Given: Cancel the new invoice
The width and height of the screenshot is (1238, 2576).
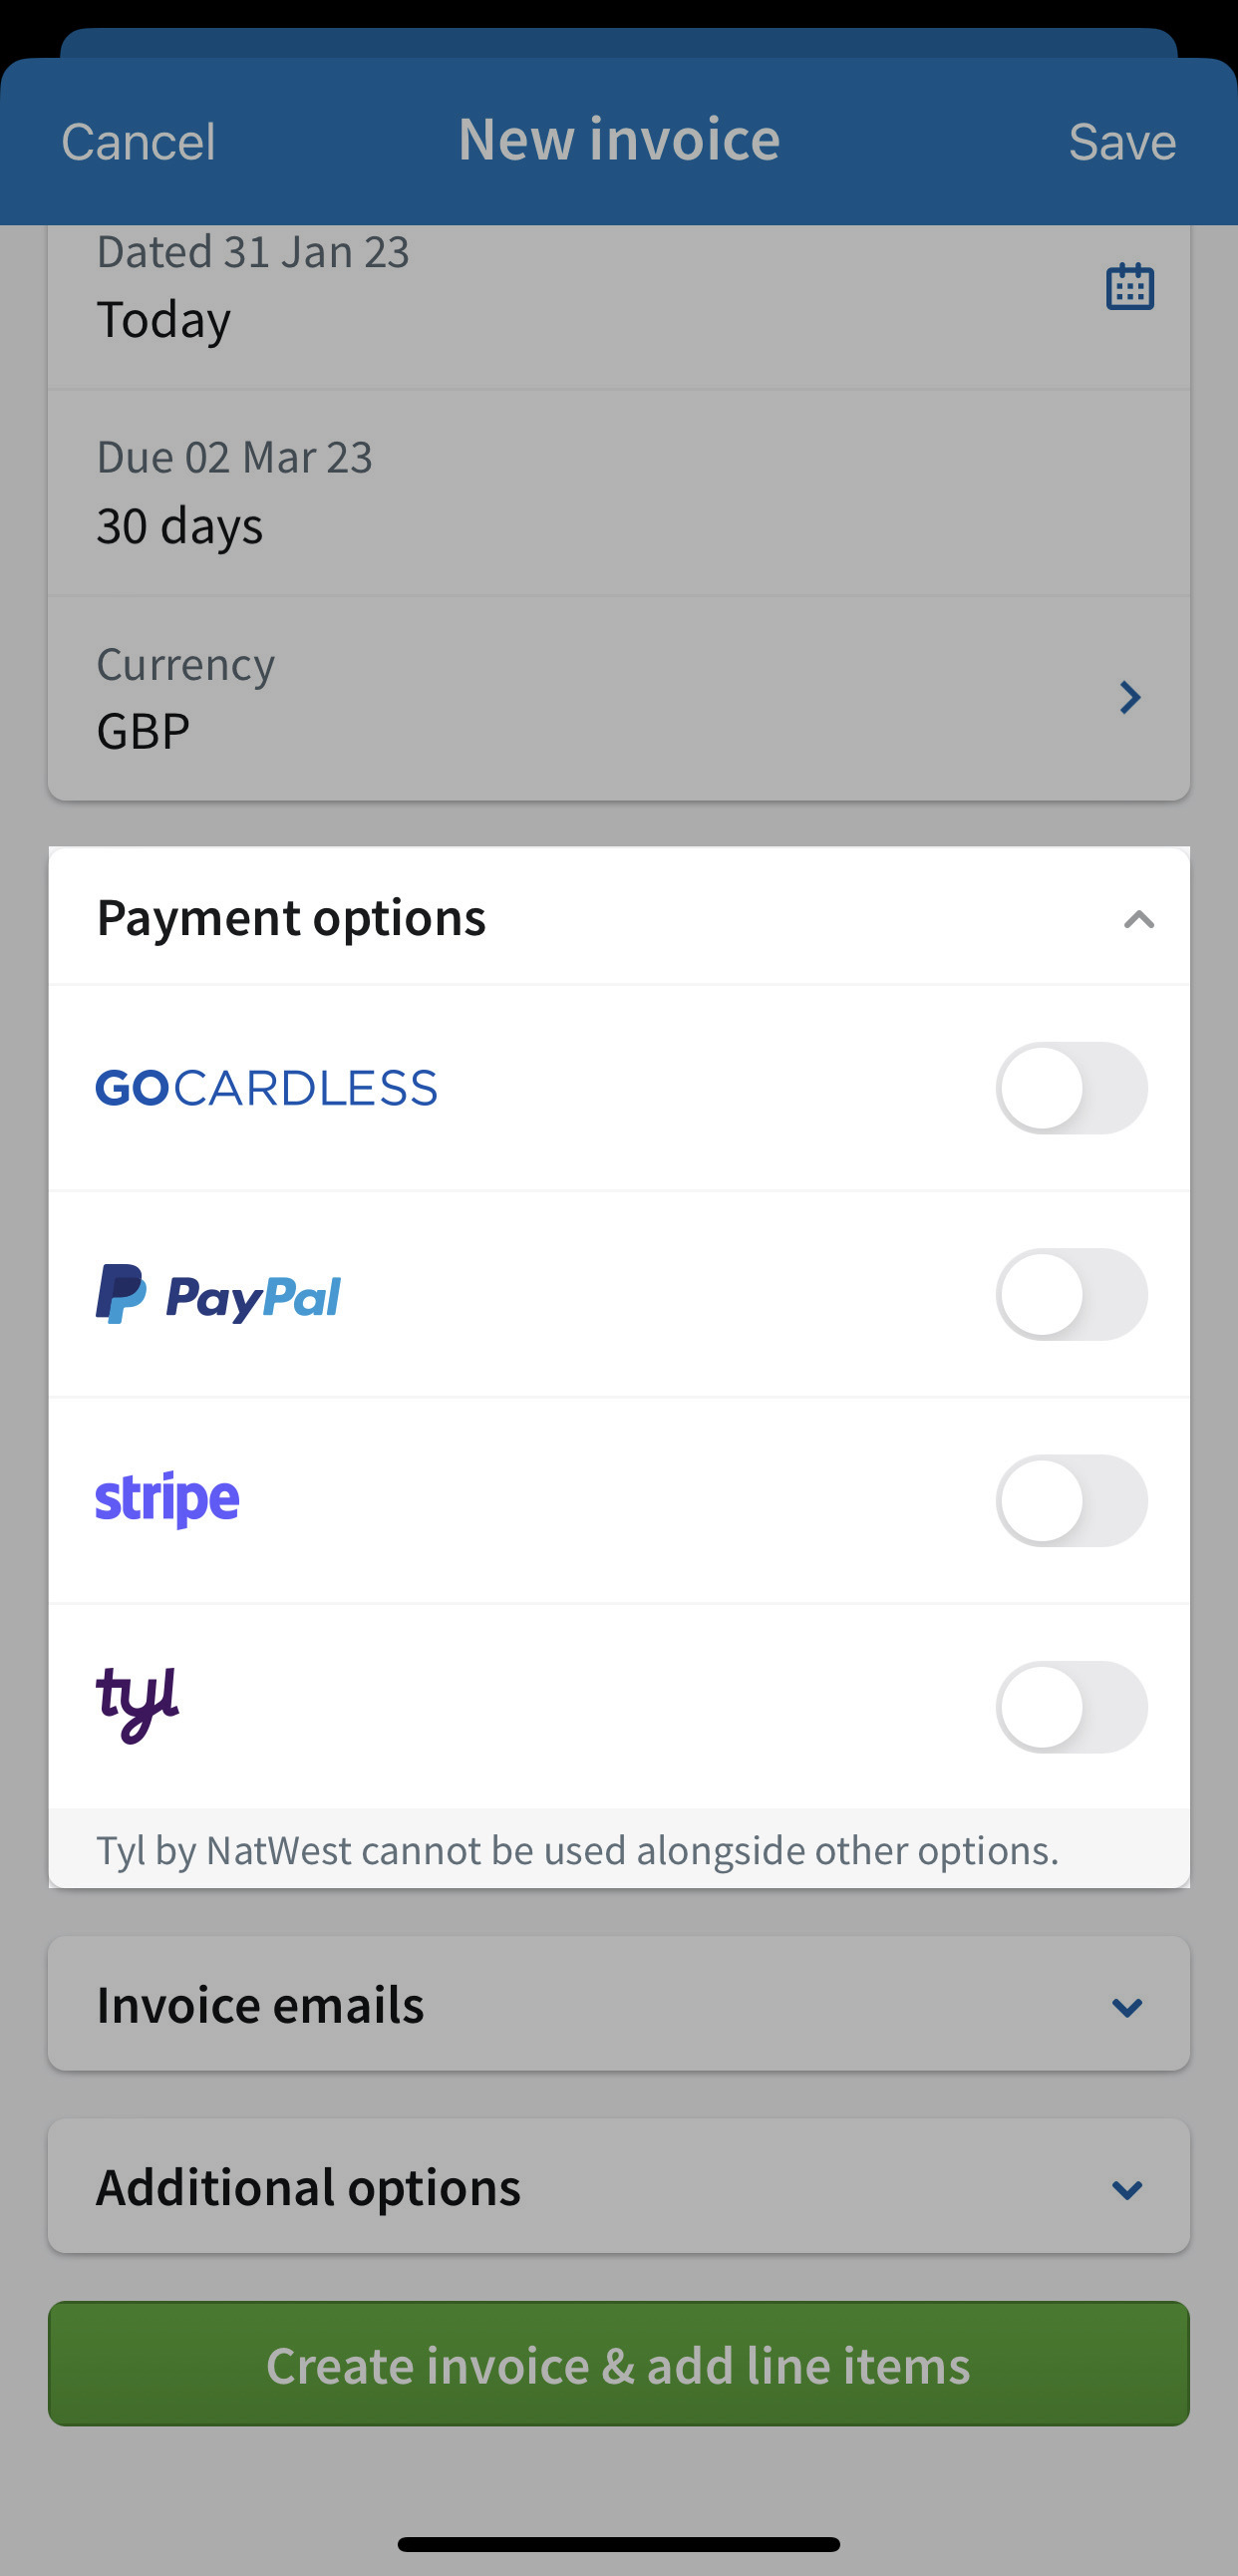Looking at the screenshot, I should click(x=138, y=142).
